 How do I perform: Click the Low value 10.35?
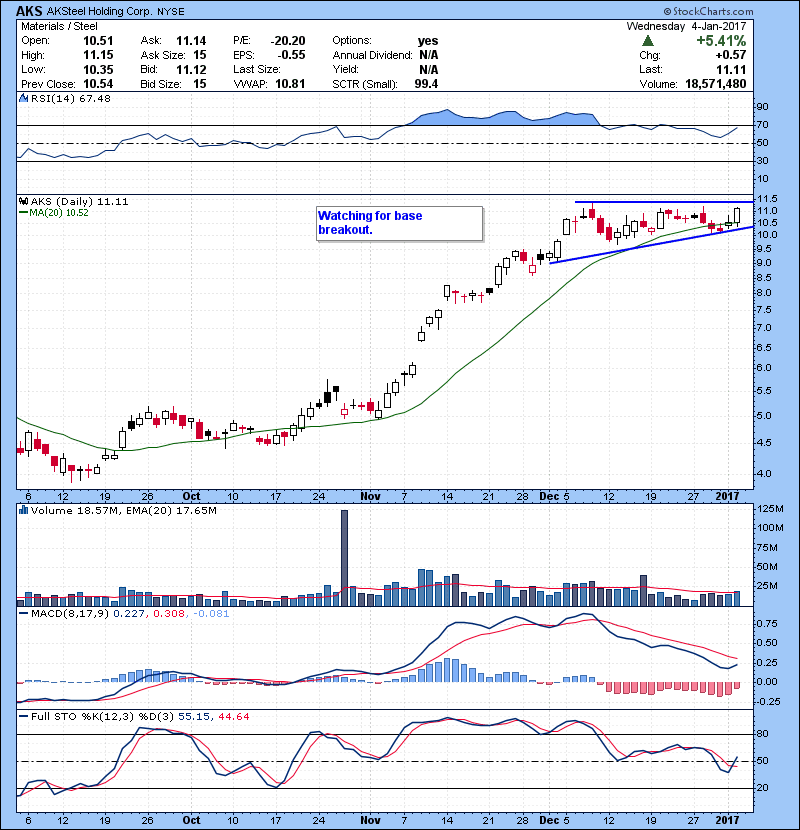pyautogui.click(x=98, y=69)
